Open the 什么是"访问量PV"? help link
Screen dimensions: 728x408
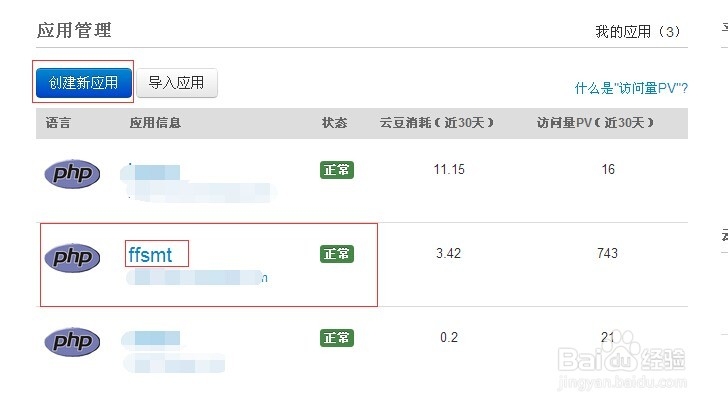coord(631,88)
